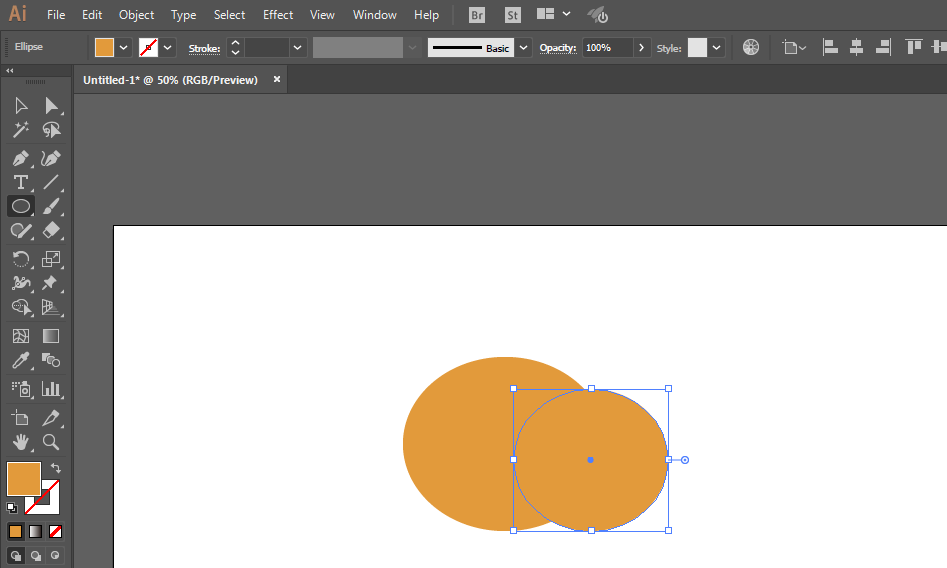Click the Stroke label link
This screenshot has width=947, height=568.
point(204,48)
